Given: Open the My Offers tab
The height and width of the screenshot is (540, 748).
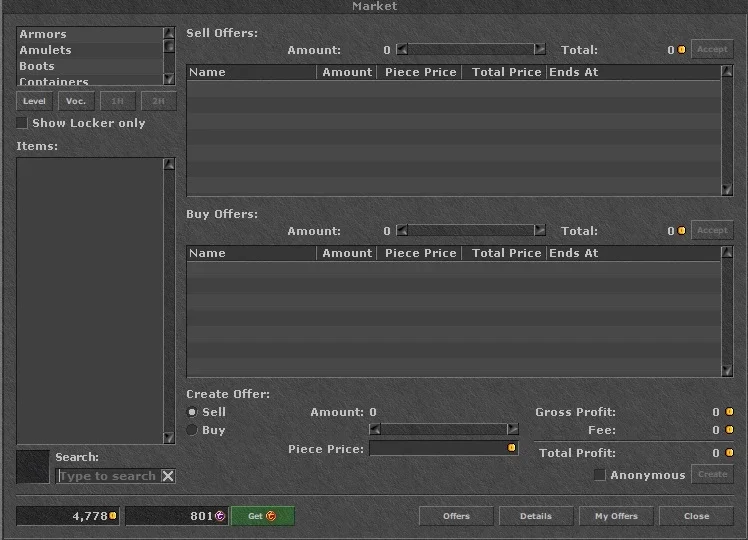Looking at the screenshot, I should (x=616, y=516).
